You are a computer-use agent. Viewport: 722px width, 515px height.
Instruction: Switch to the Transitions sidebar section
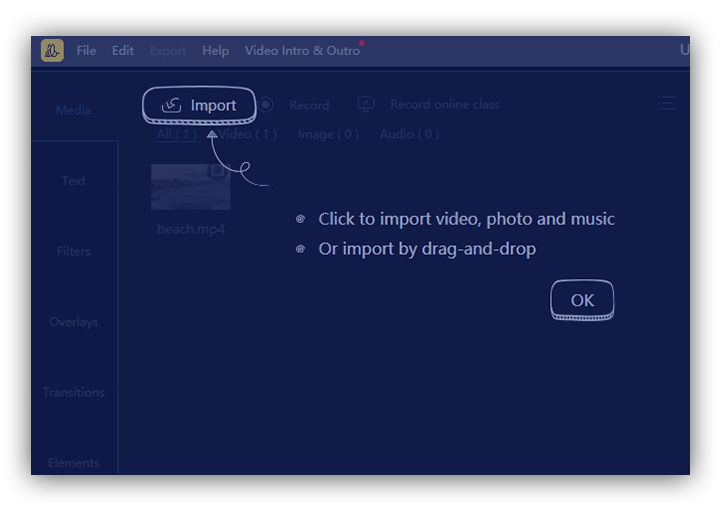click(74, 392)
